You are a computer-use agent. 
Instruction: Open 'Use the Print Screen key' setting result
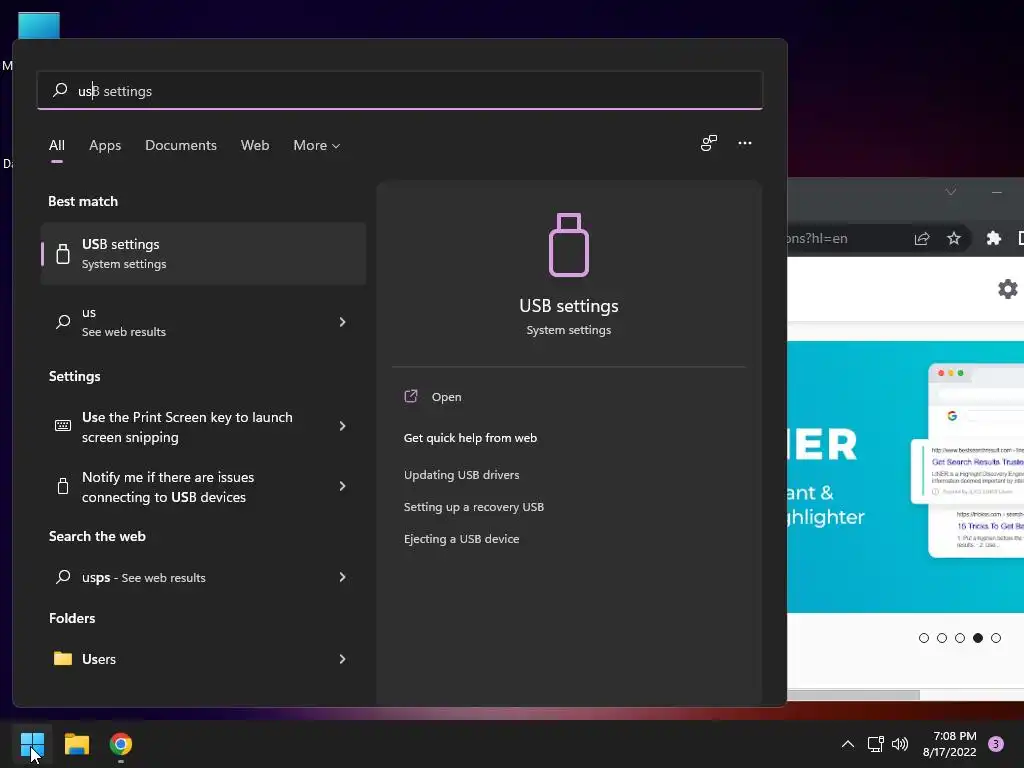(x=203, y=426)
